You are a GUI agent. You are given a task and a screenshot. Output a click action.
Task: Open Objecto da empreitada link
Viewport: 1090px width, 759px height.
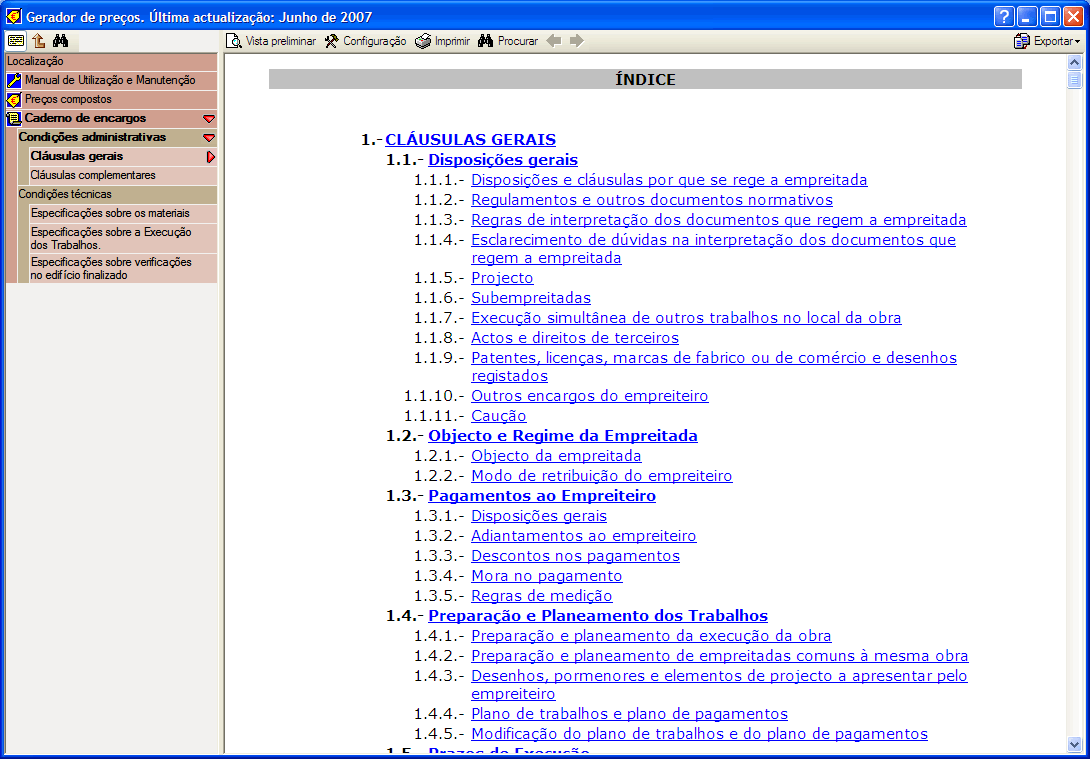(556, 456)
